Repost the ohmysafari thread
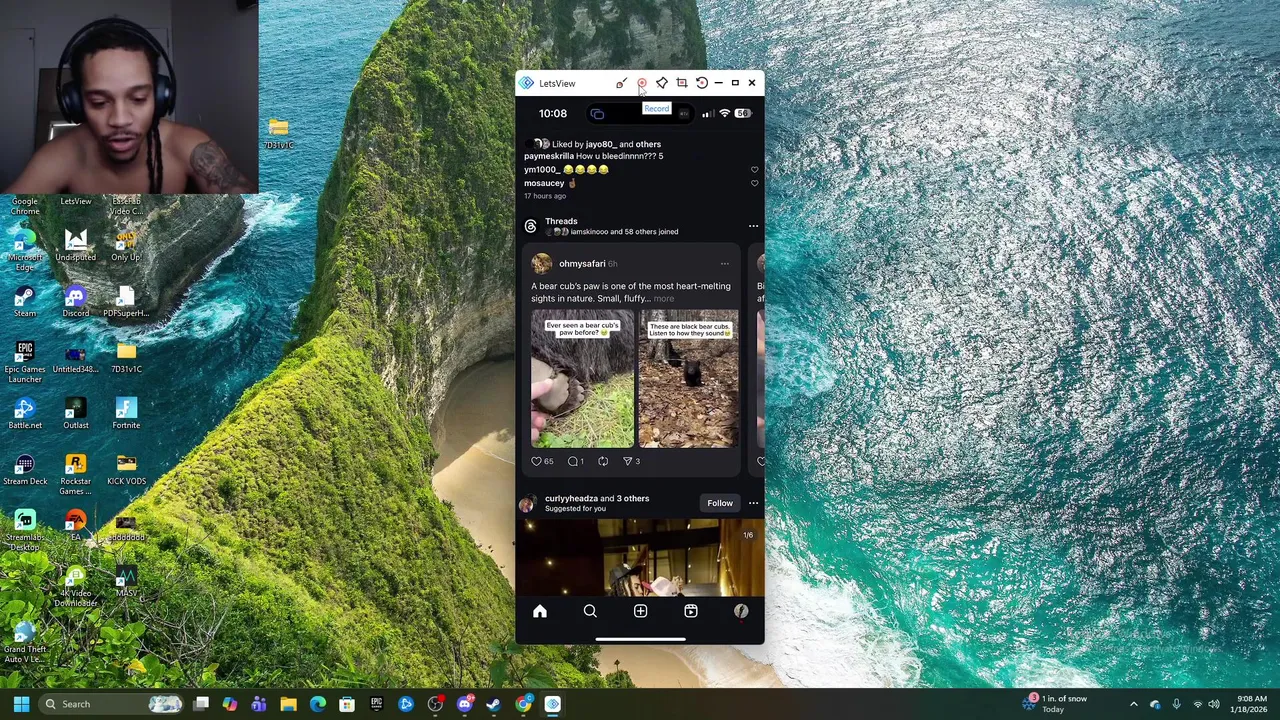The image size is (1280, 720). tap(603, 461)
